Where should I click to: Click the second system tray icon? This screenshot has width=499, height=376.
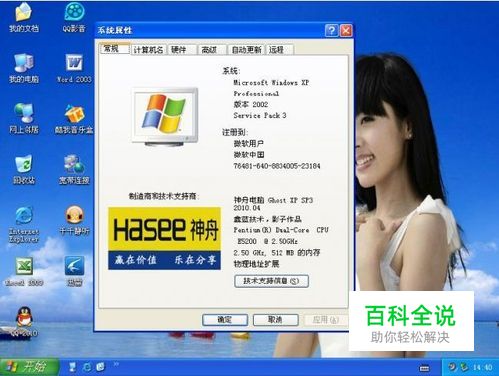pyautogui.click(x=464, y=367)
